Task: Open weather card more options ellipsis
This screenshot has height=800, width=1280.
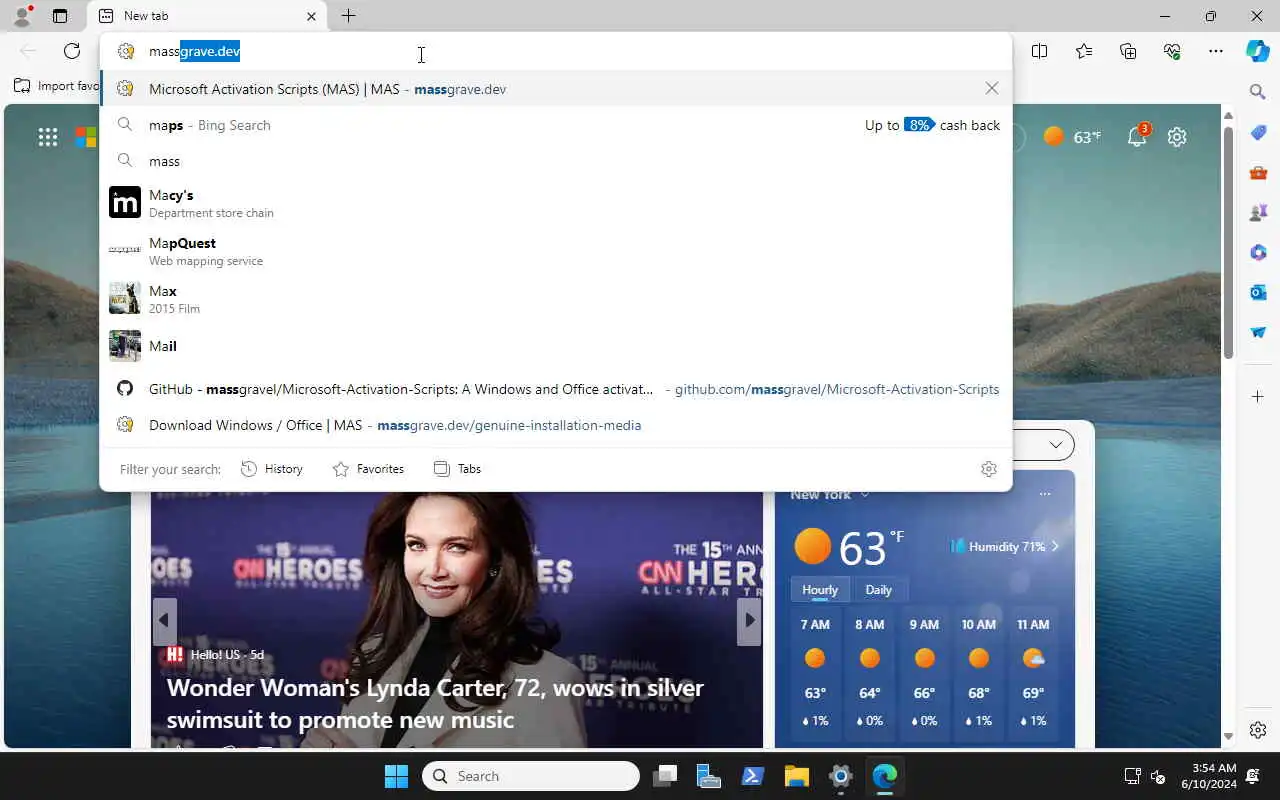Action: [x=1045, y=494]
